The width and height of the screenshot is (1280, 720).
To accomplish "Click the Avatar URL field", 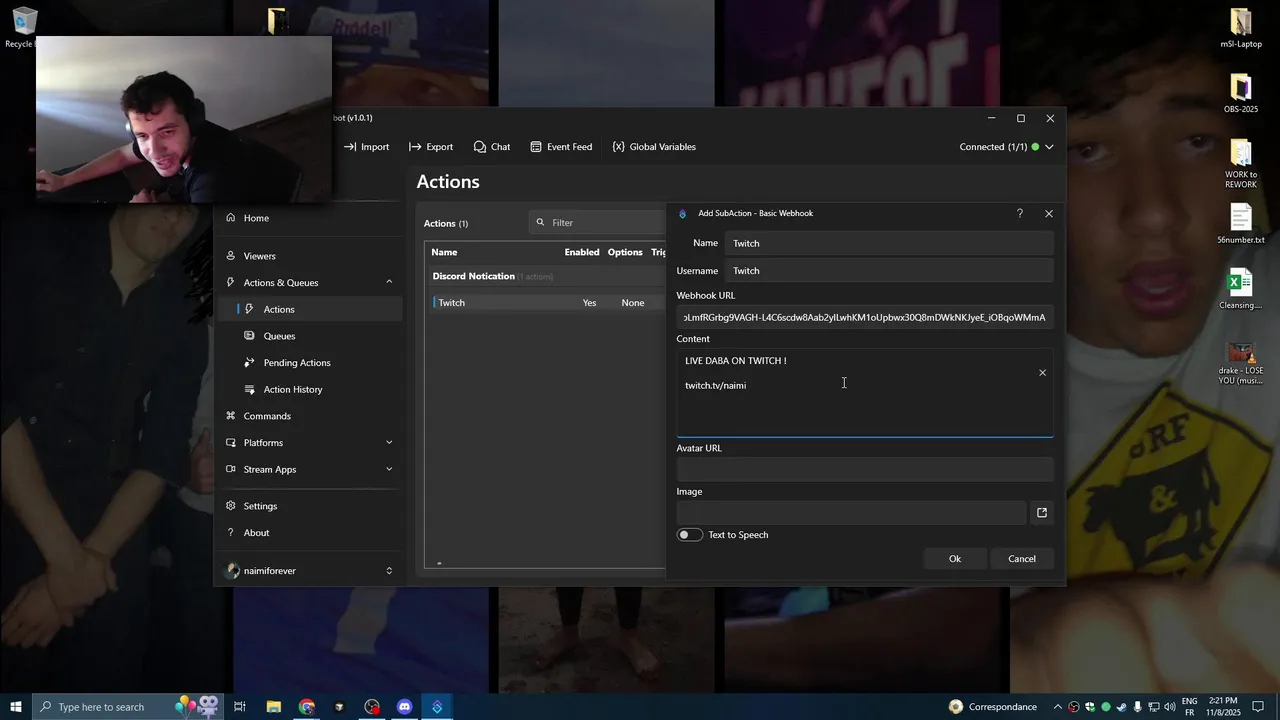I will tap(865, 469).
